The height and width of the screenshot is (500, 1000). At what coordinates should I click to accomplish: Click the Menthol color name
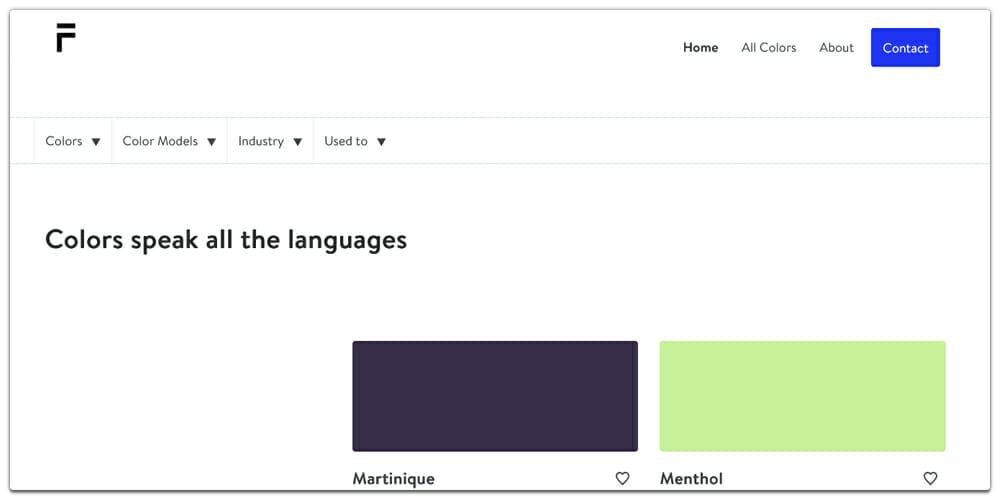[x=691, y=479]
